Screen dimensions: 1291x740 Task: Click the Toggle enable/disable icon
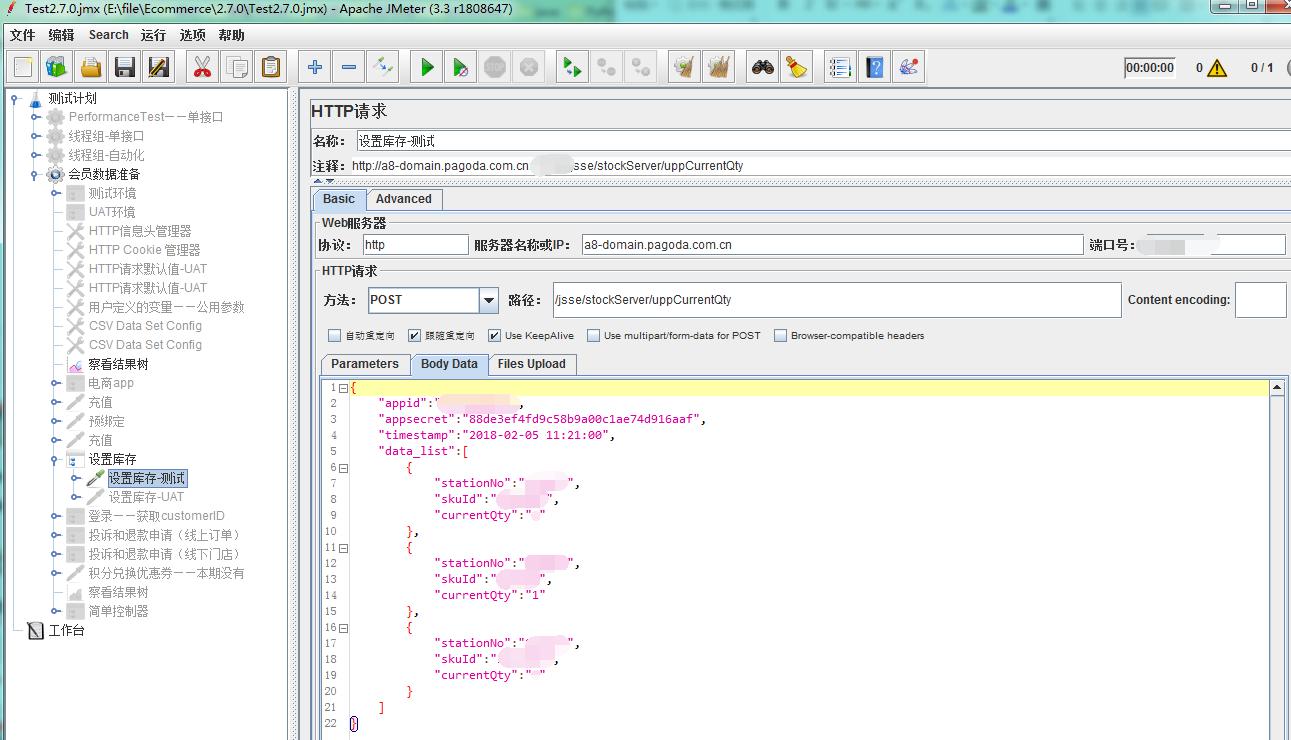pyautogui.click(x=383, y=67)
